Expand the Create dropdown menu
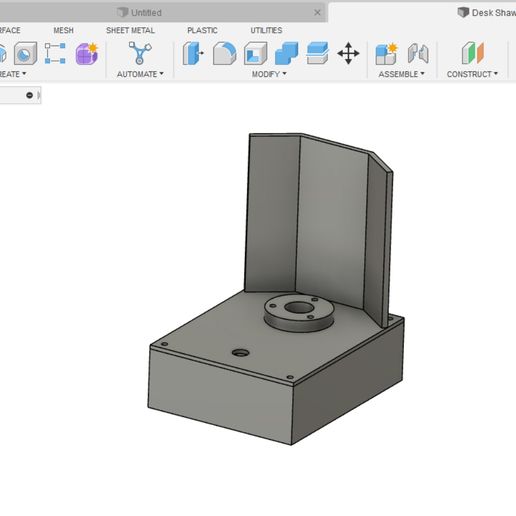The image size is (516, 516). (x=13, y=74)
